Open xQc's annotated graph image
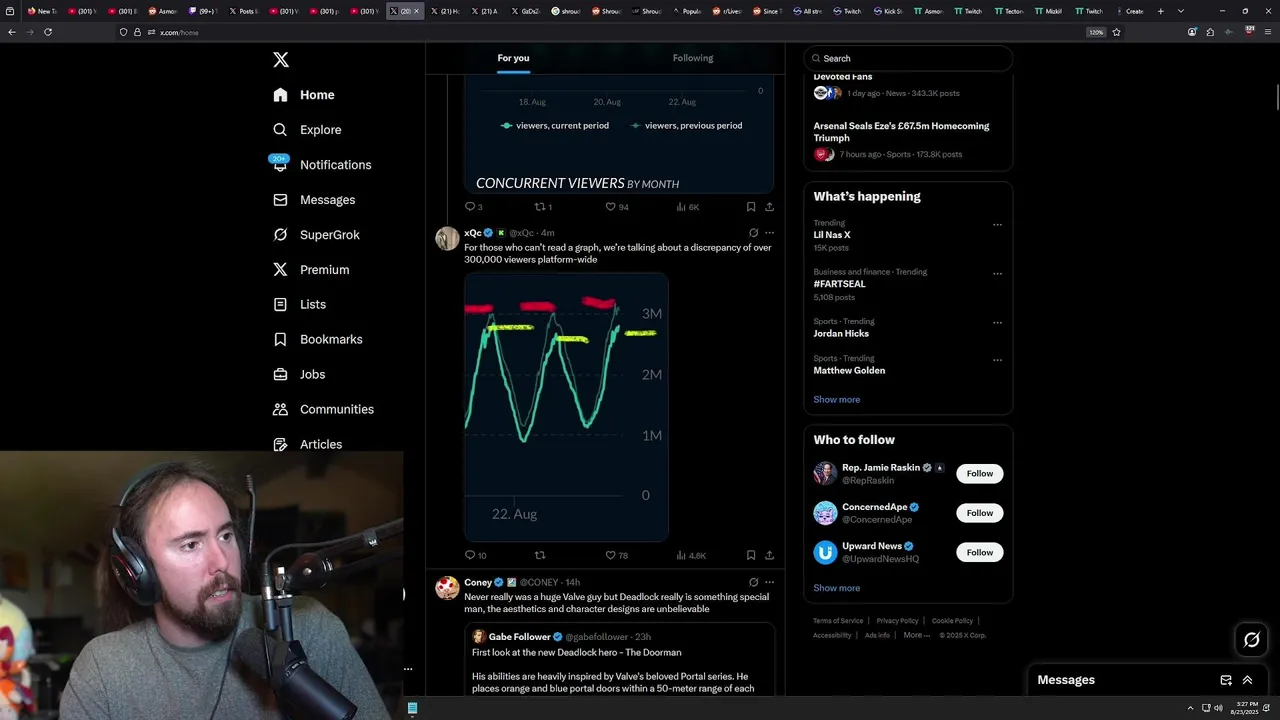This screenshot has width=1280, height=720. coord(566,407)
